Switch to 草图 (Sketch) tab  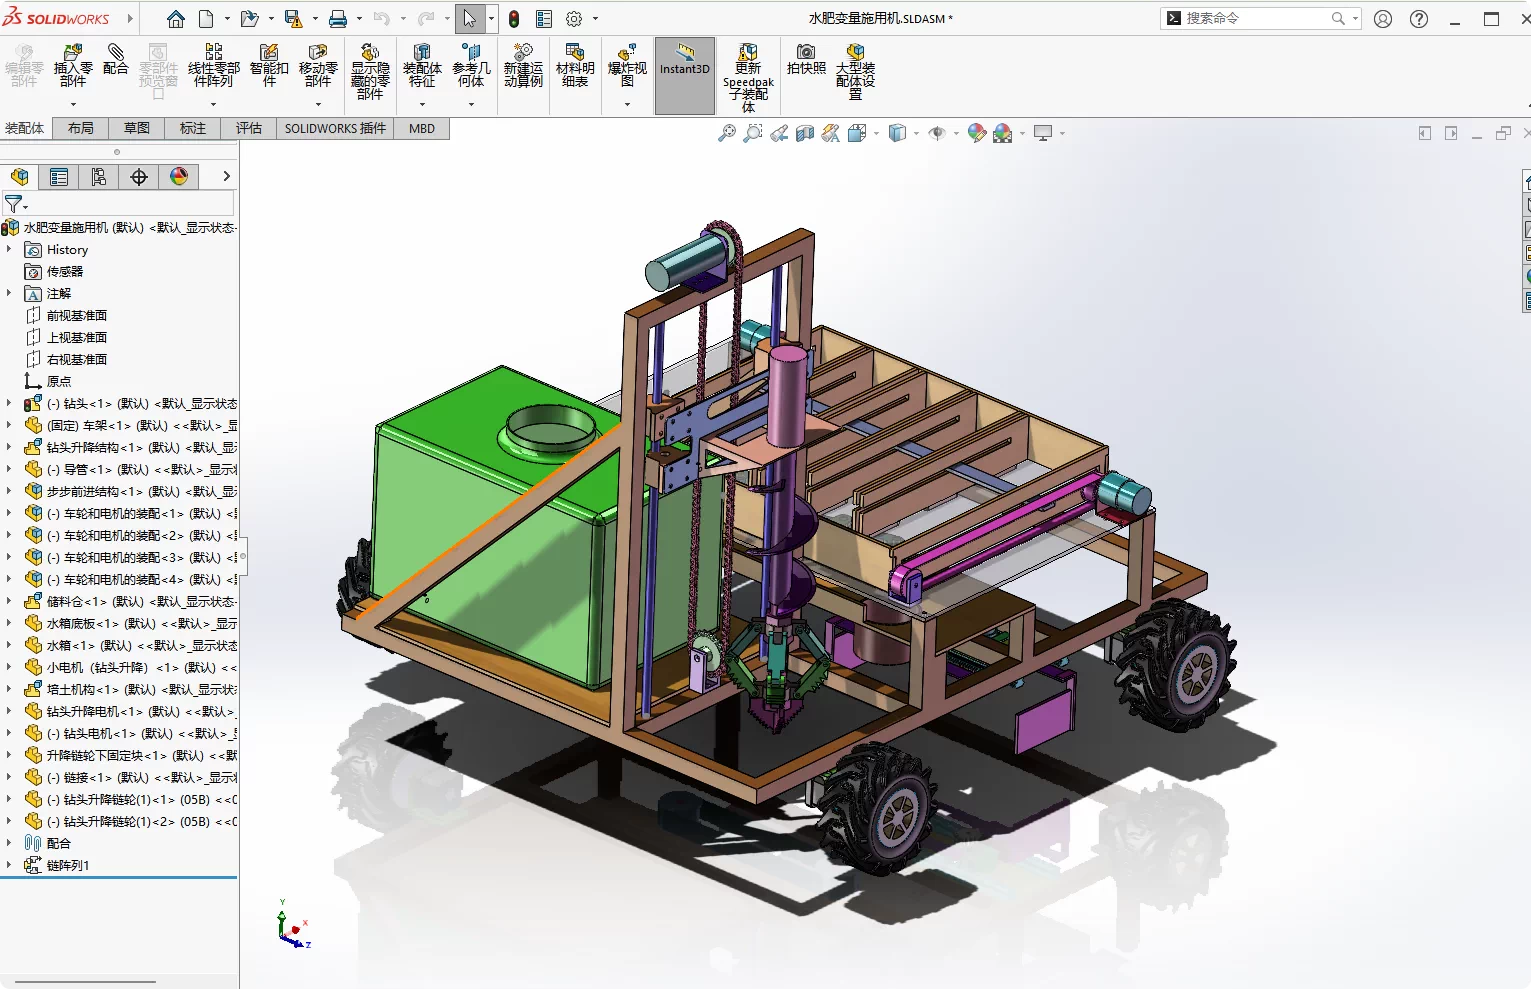coord(137,128)
